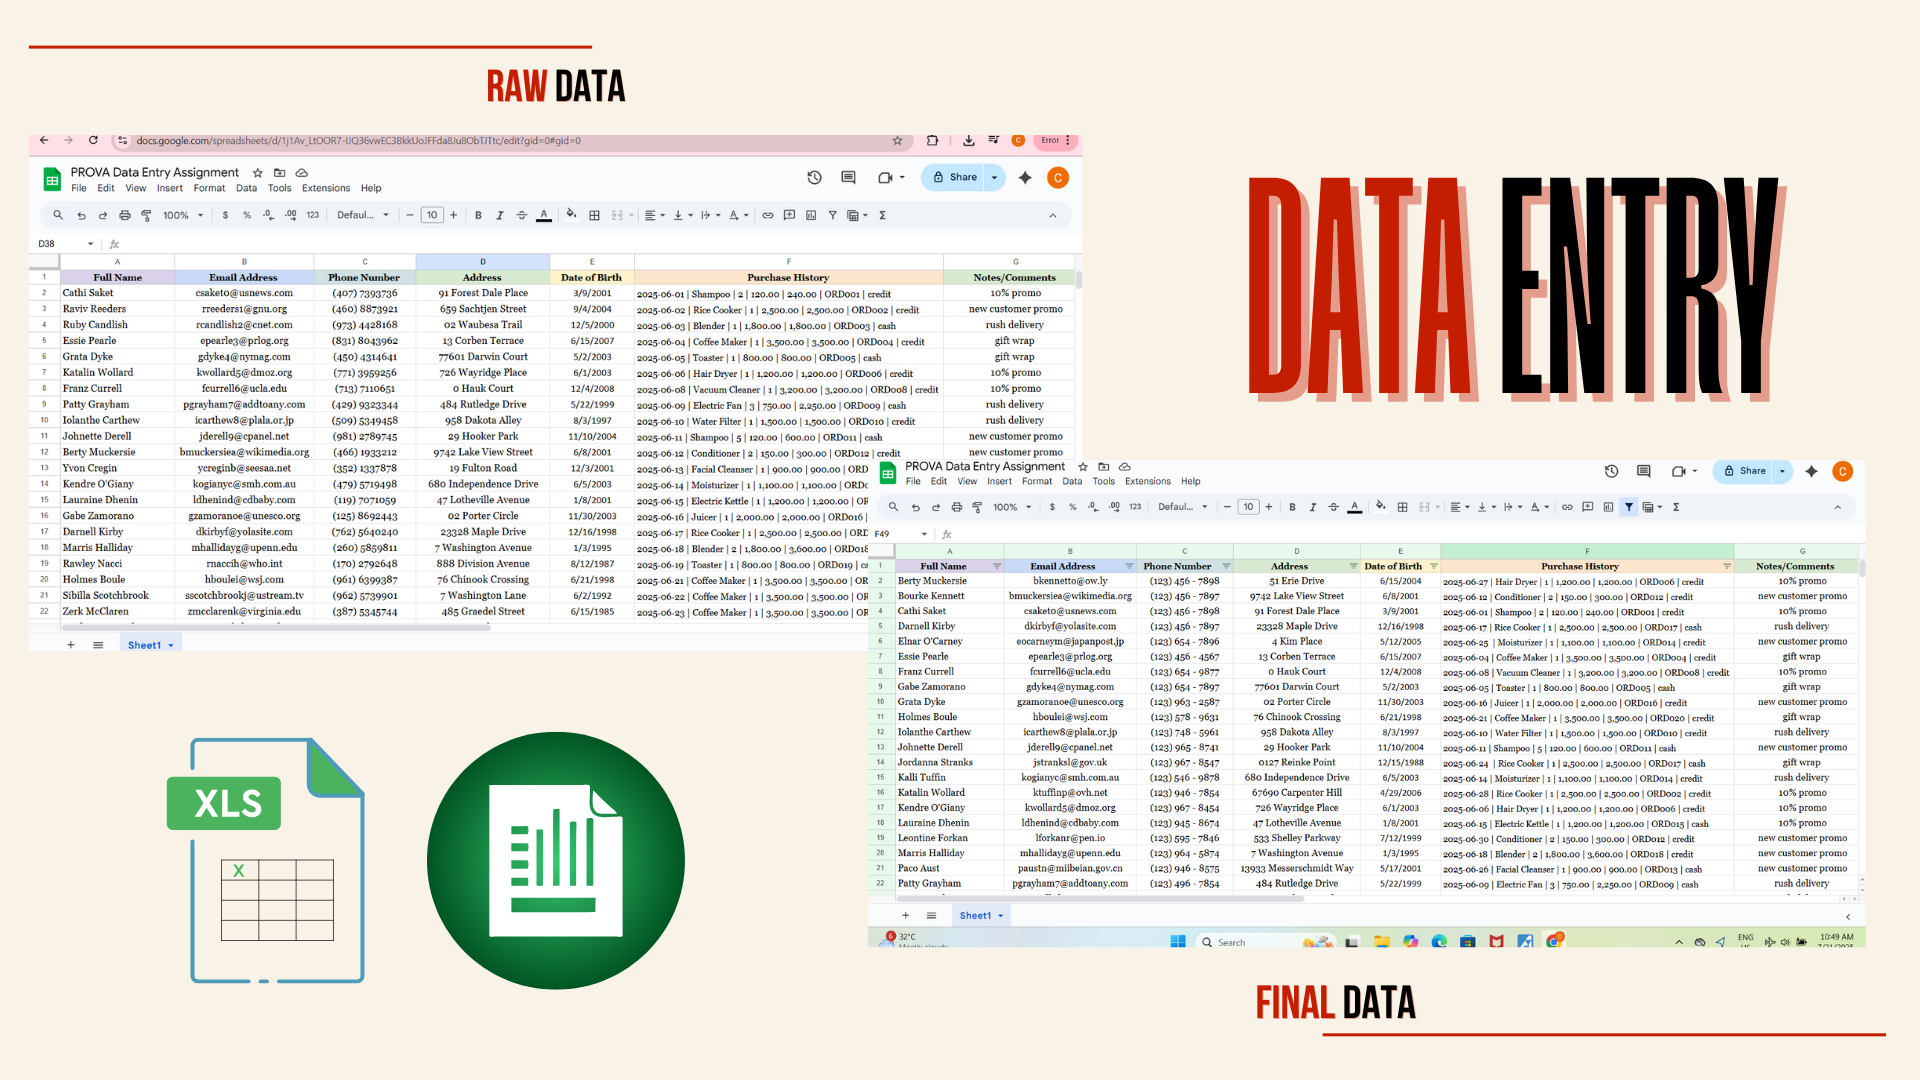Click cloud save status icon in final data window

(x=1124, y=466)
